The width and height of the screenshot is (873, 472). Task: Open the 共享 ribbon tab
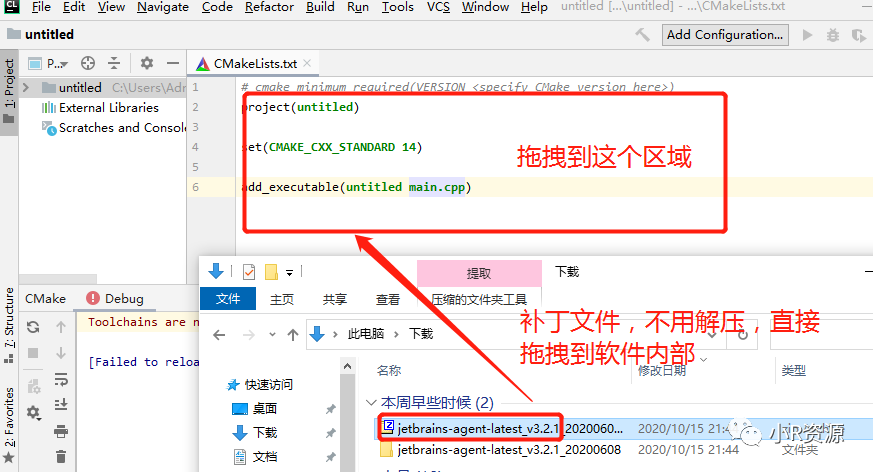[x=335, y=299]
